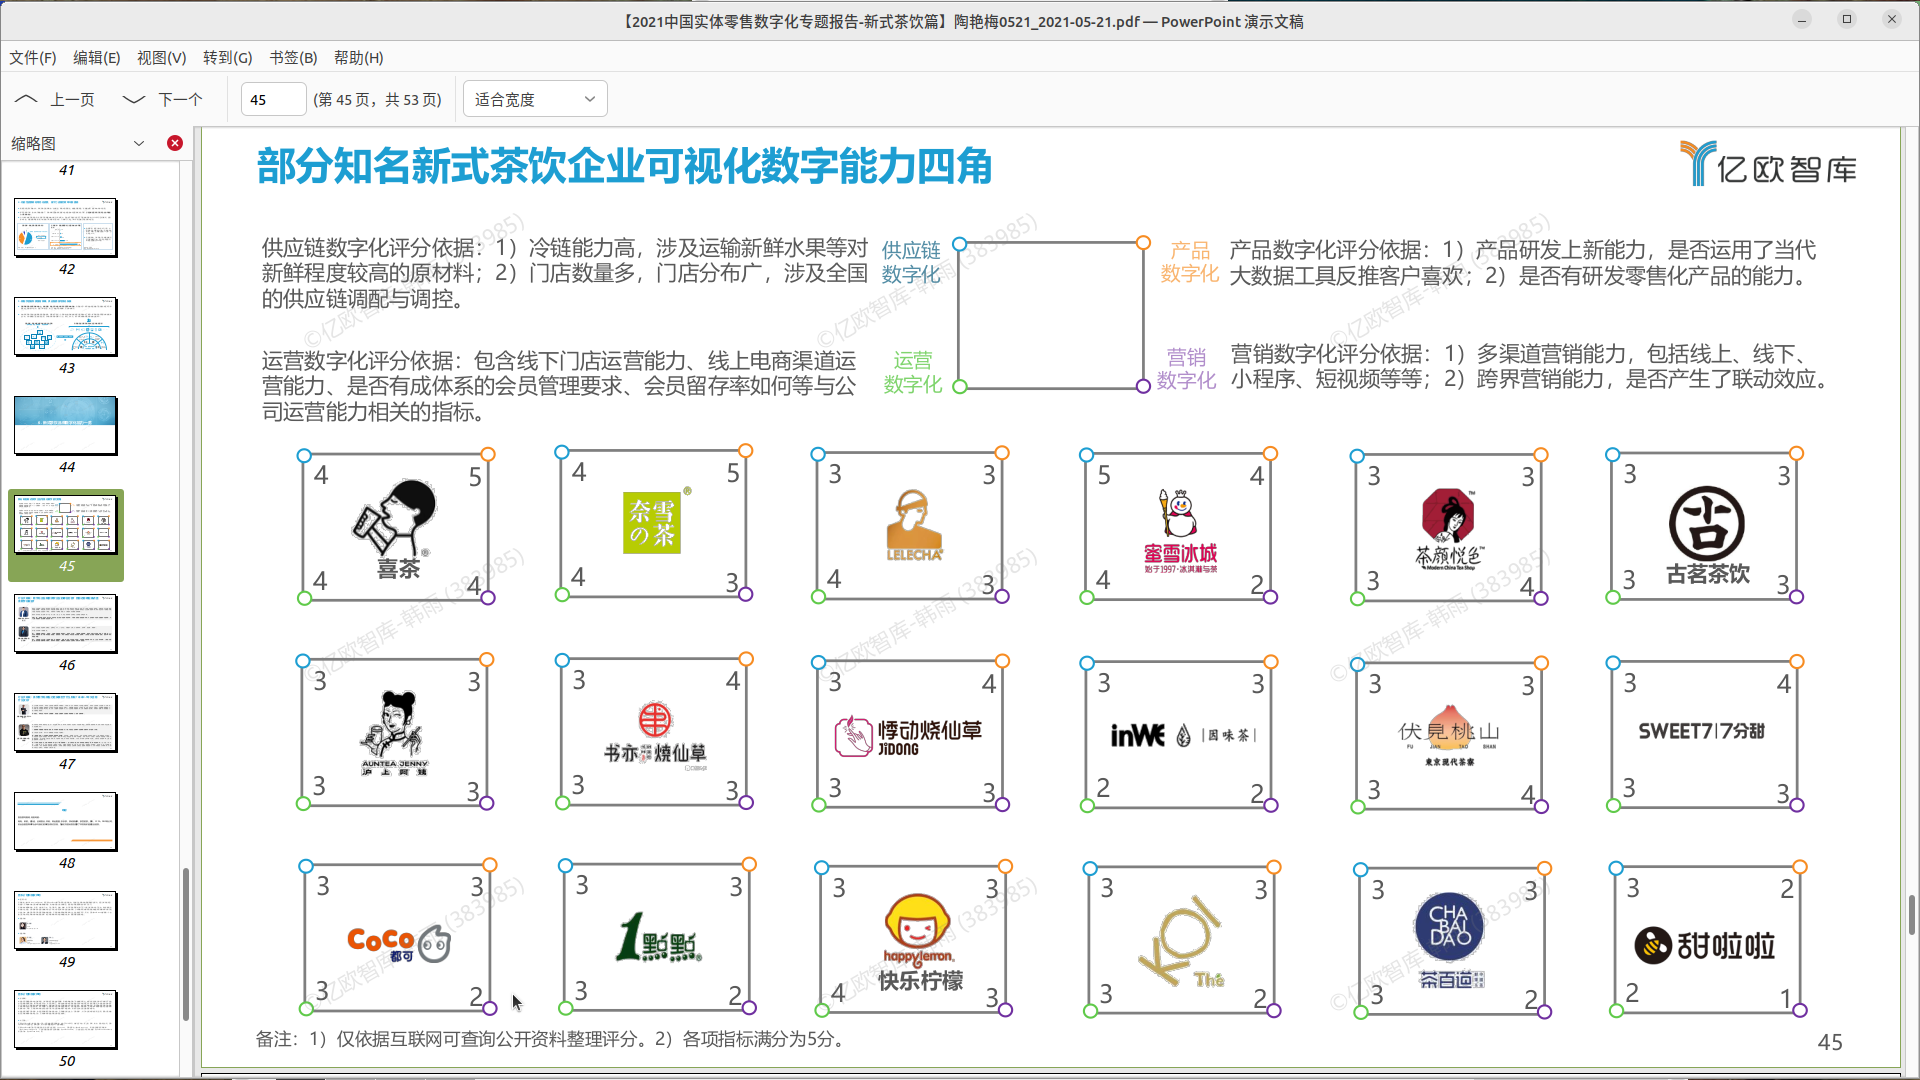
Task: Click the slide title 部分知名新式茶饮企业可视化数字能力四角
Action: click(x=624, y=166)
